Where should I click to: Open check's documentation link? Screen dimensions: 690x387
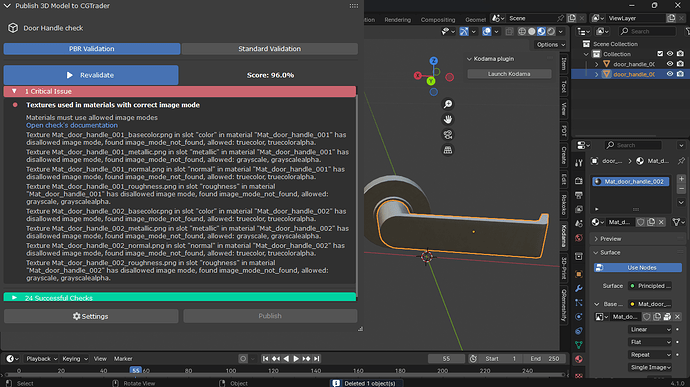point(72,125)
